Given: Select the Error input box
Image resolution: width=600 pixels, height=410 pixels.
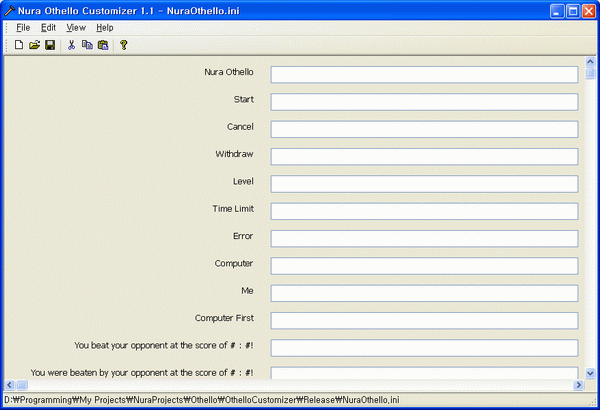Looking at the screenshot, I should 424,238.
